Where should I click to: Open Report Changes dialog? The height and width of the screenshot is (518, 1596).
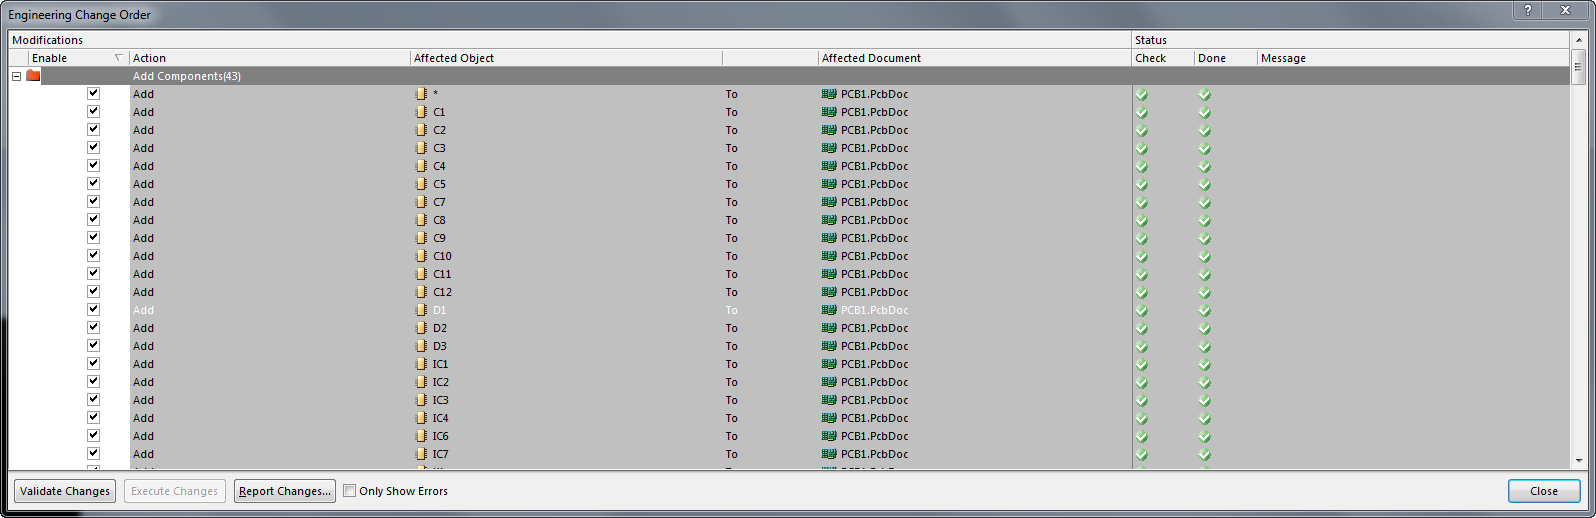click(285, 491)
